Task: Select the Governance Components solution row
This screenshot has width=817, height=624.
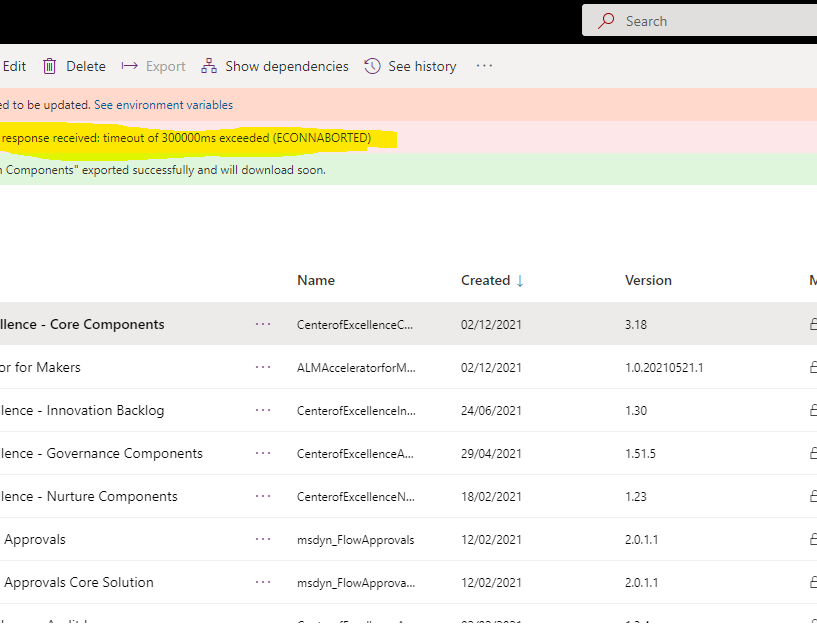Action: [x=100, y=453]
